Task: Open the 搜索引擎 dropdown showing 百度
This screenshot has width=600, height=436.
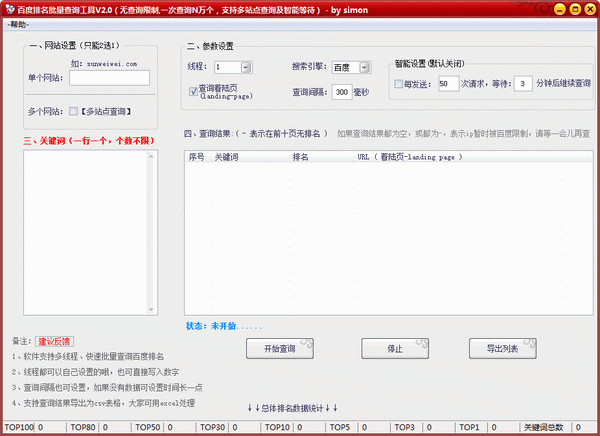Action: pos(364,68)
